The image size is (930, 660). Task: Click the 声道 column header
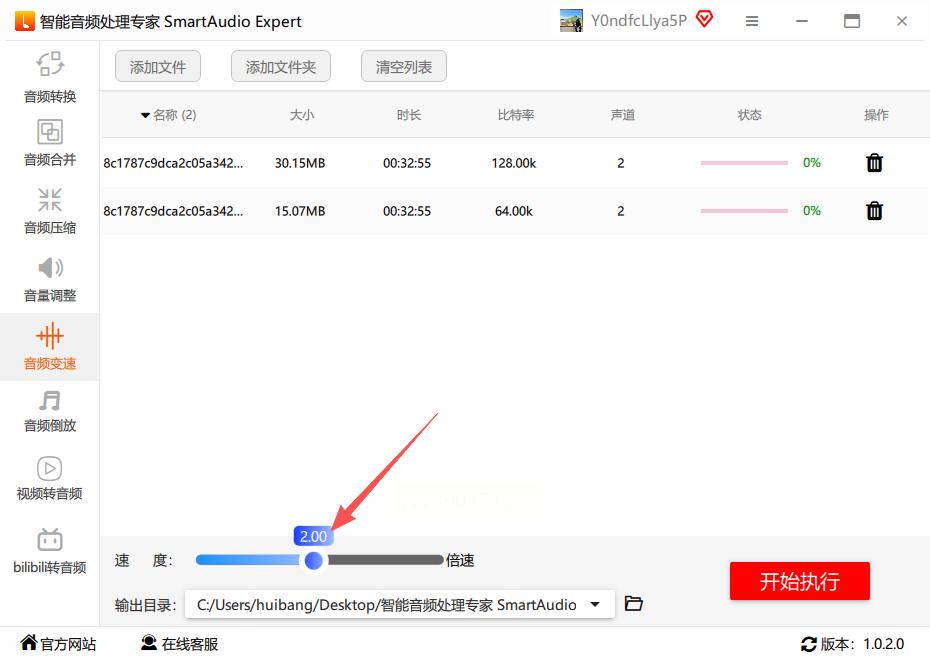click(623, 115)
